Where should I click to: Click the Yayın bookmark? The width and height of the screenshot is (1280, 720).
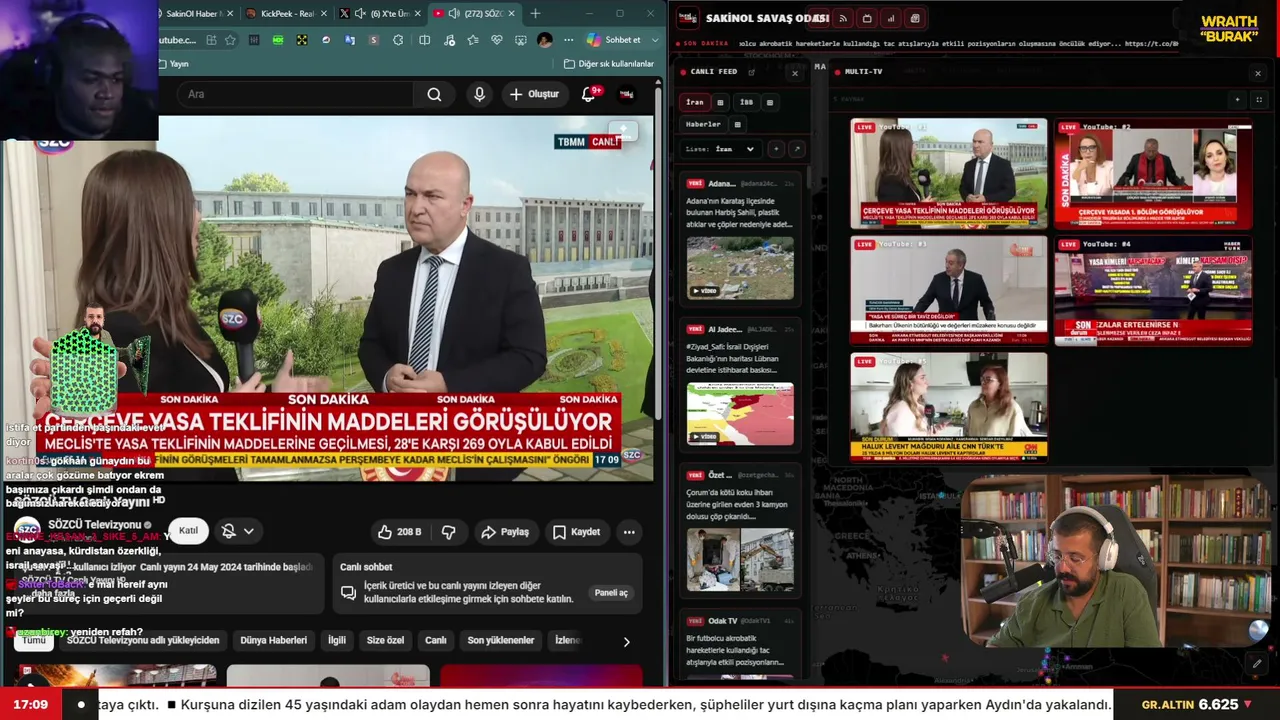tap(174, 64)
